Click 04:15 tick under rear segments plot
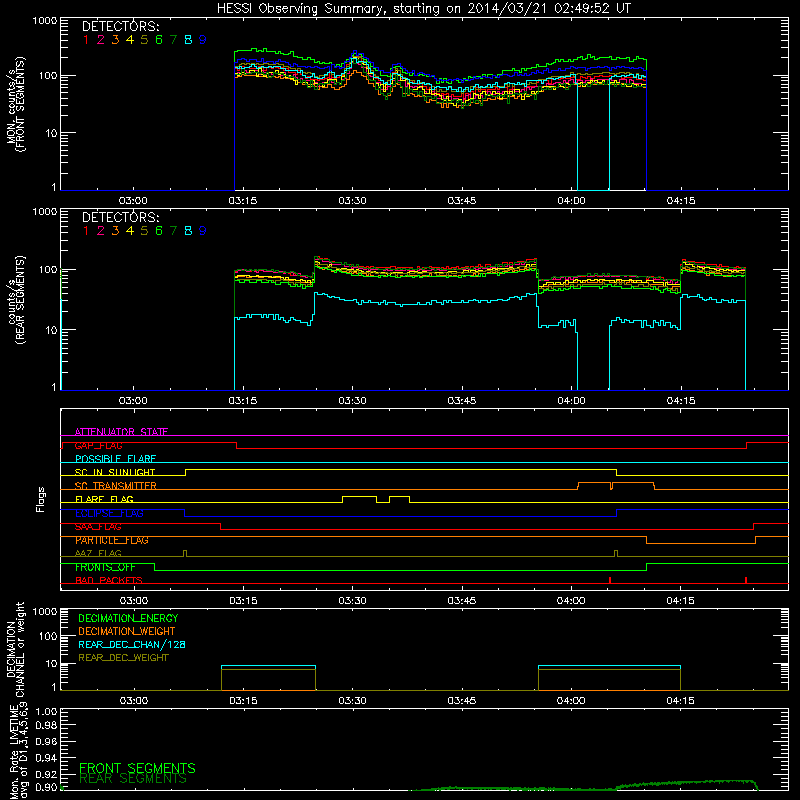 coord(681,401)
